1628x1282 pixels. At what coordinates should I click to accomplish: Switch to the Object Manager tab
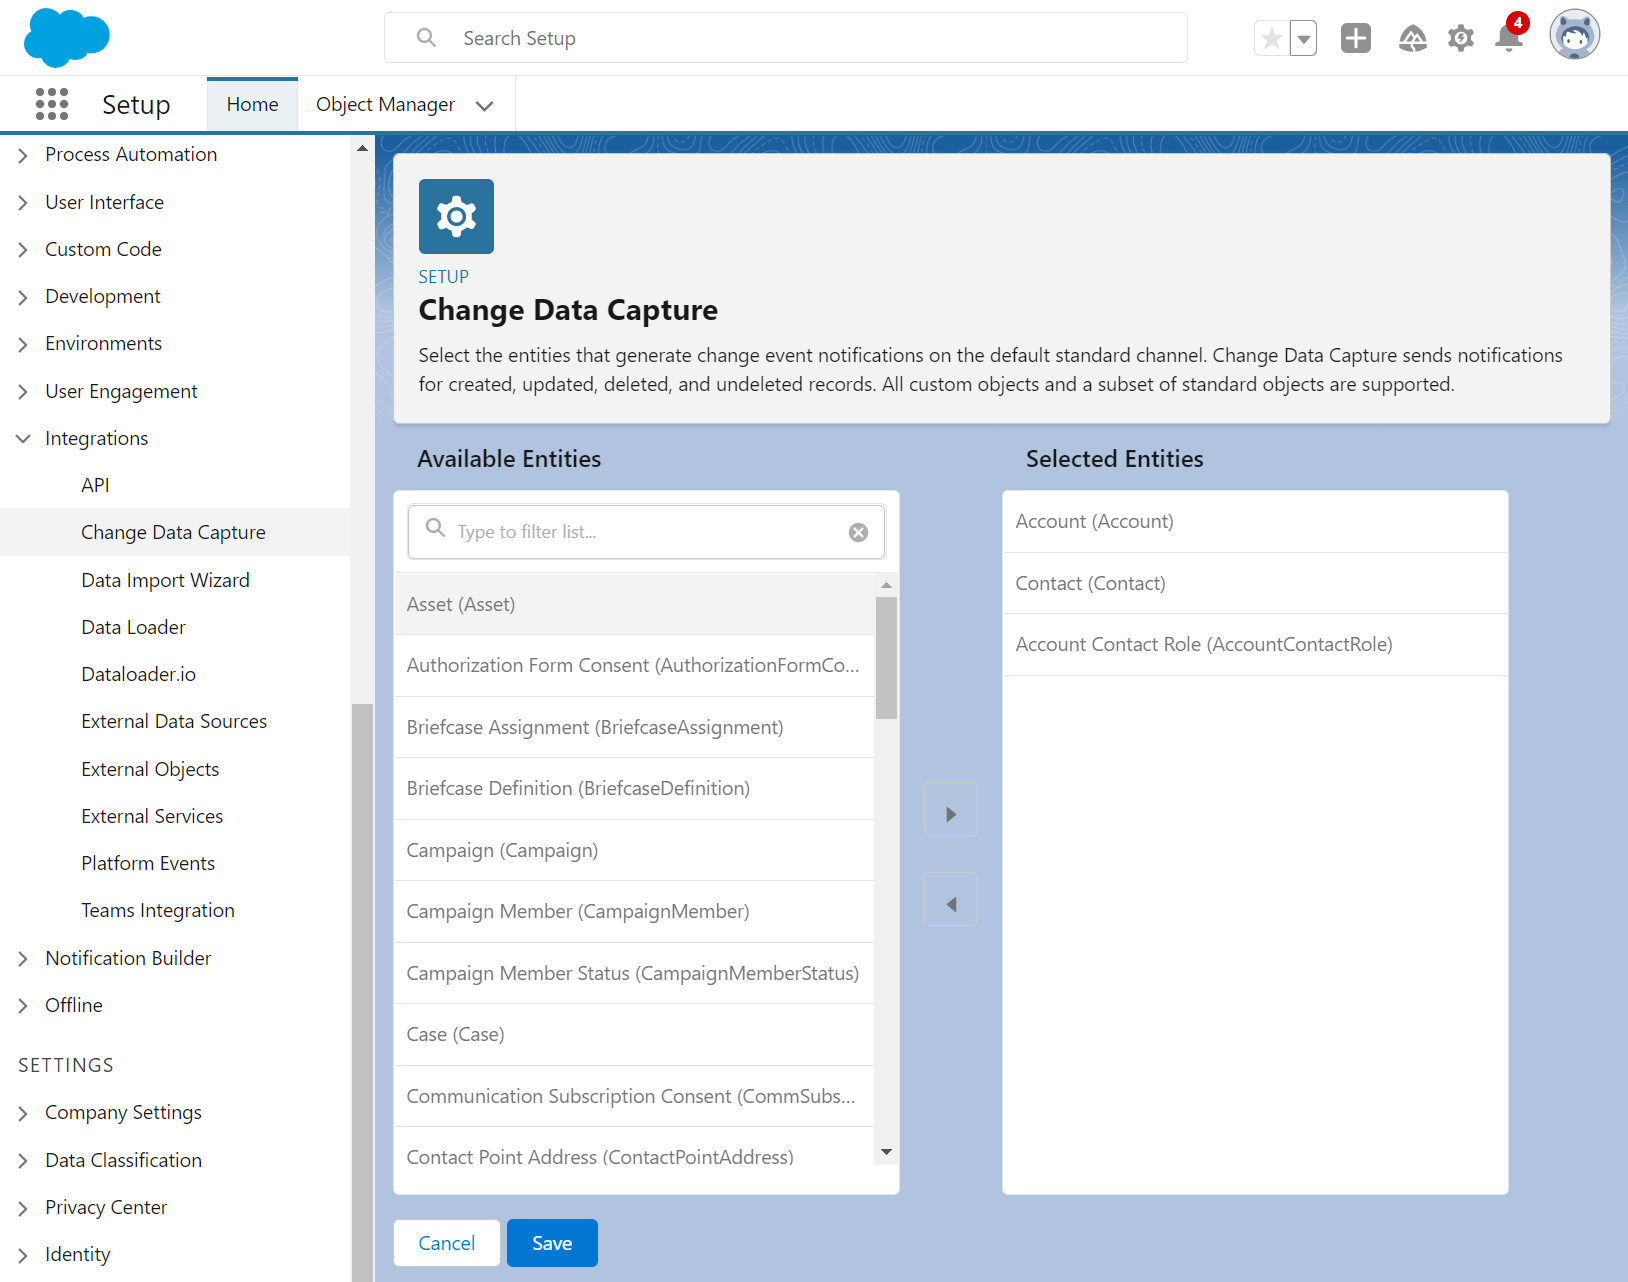[x=385, y=104]
